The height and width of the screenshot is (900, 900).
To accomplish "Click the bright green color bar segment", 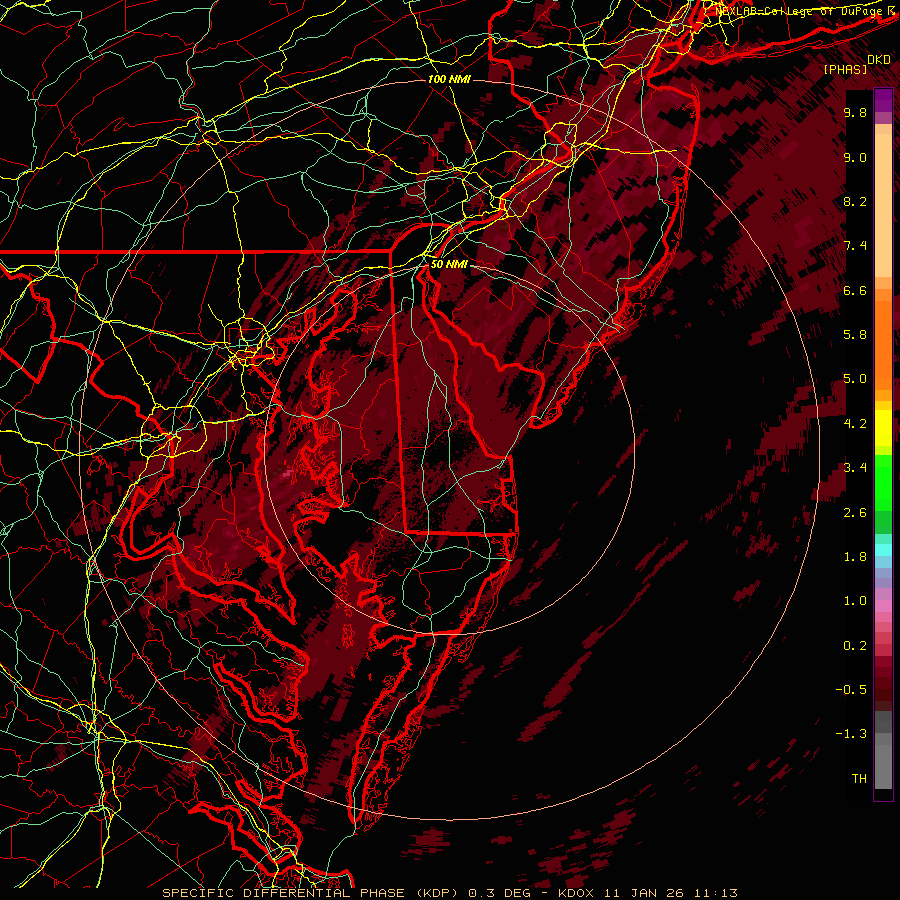I will pyautogui.click(x=883, y=485).
